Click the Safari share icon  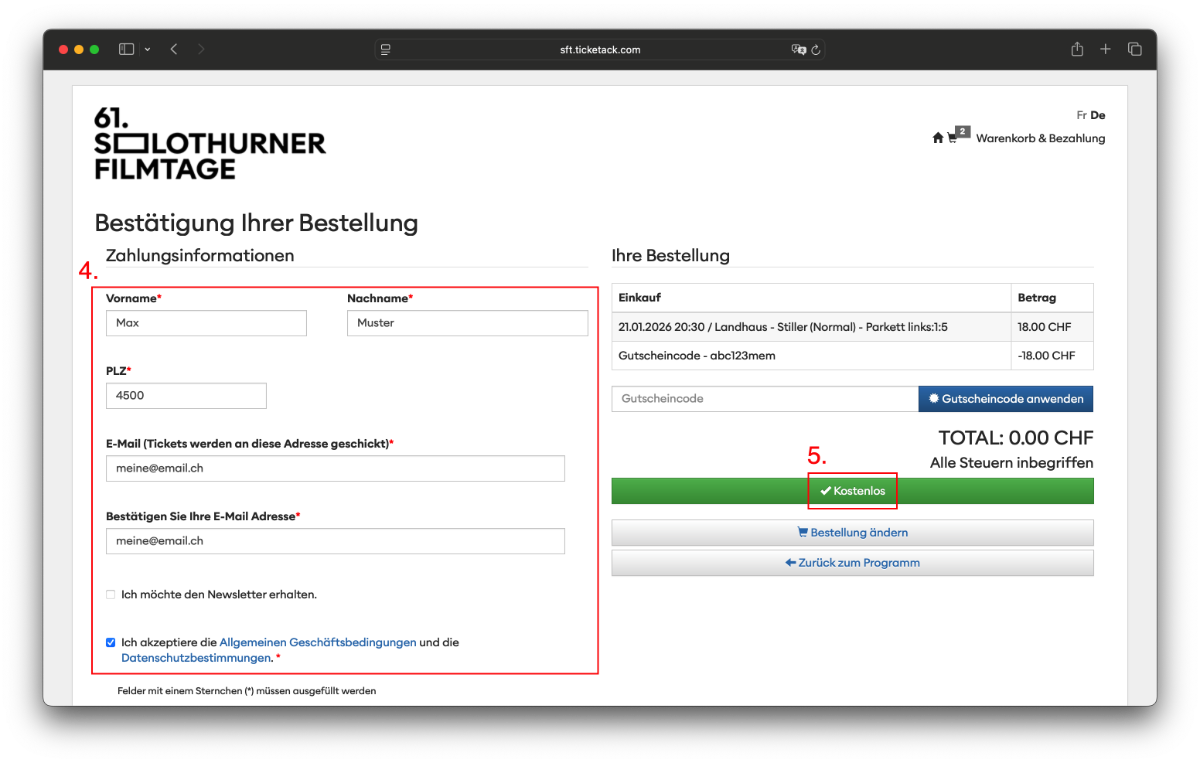coord(1077,49)
